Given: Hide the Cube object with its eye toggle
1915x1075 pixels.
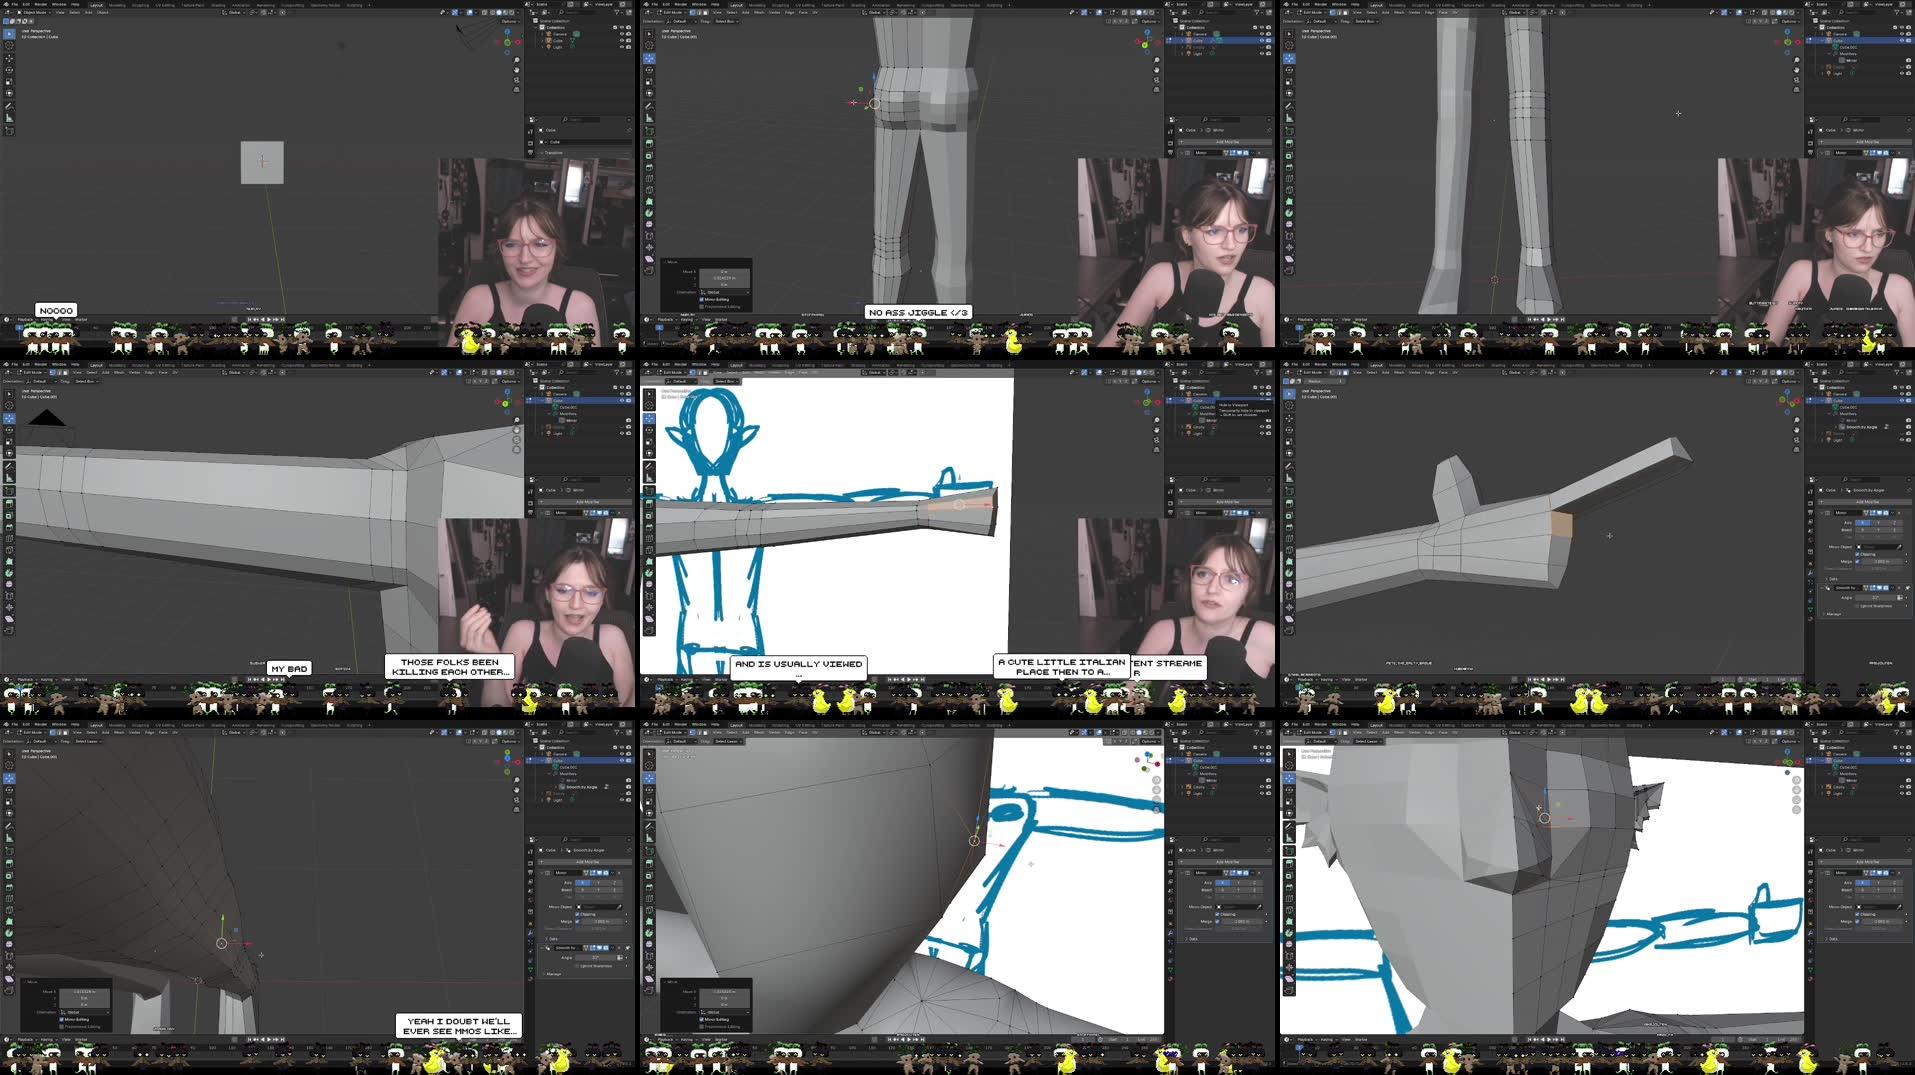Looking at the screenshot, I should coord(621,40).
